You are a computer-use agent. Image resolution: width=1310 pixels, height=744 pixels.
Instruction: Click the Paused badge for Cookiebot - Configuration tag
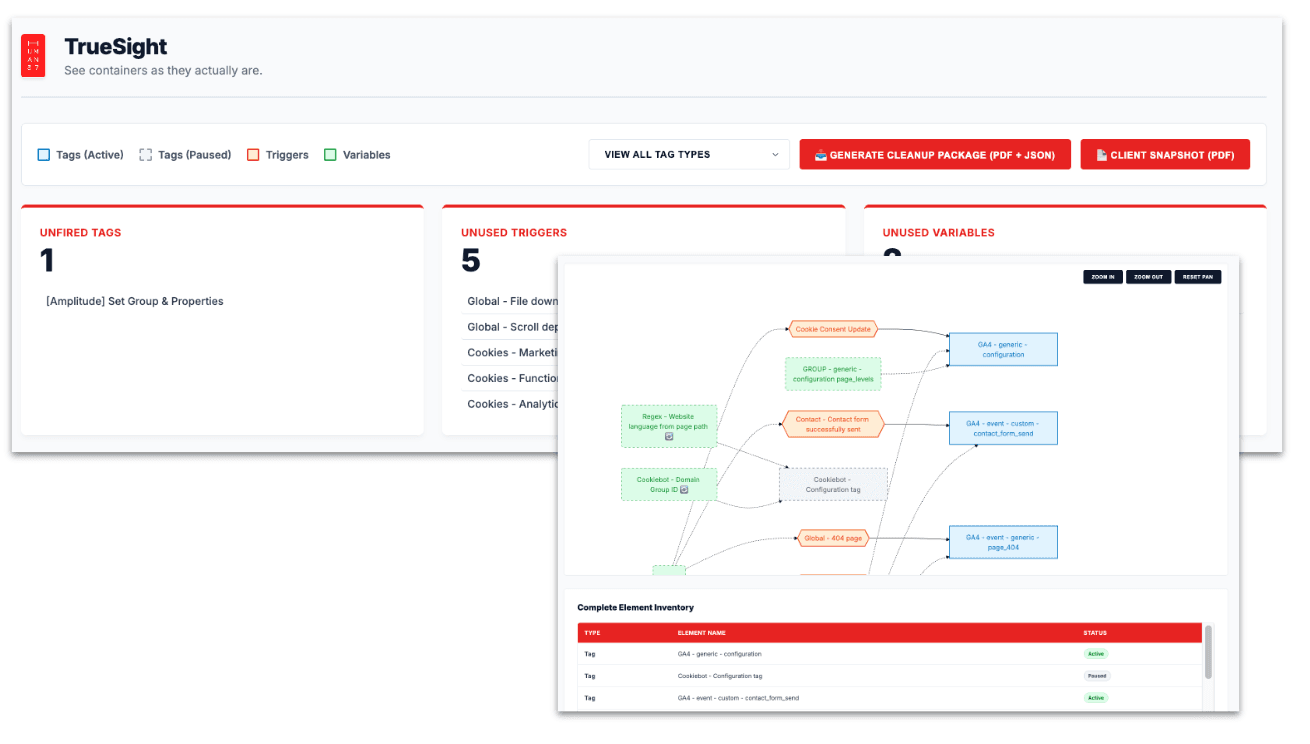(1097, 676)
